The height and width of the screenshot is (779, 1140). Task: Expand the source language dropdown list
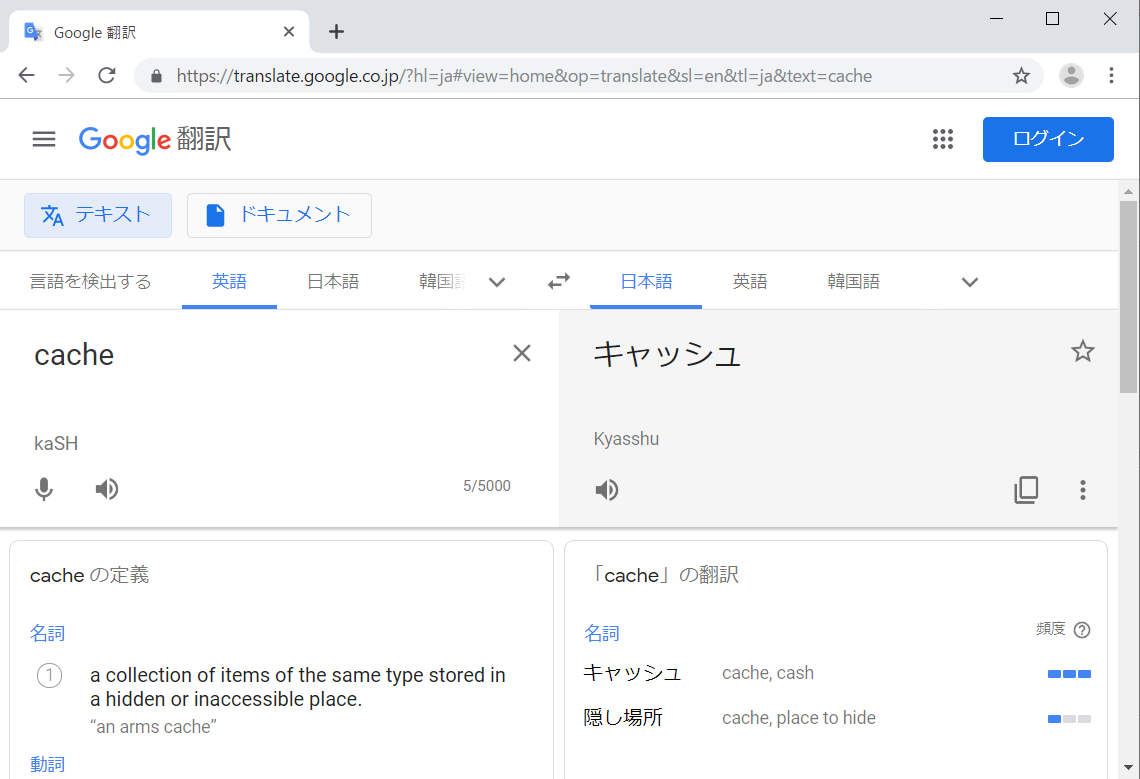point(497,282)
